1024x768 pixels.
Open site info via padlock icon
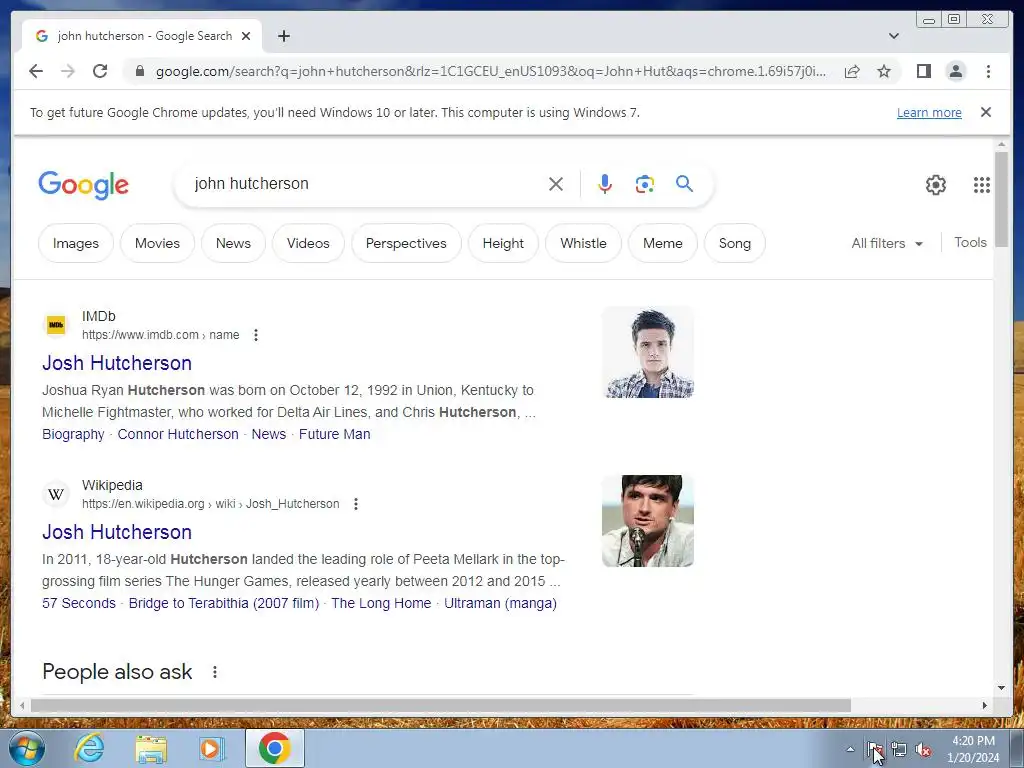[139, 71]
